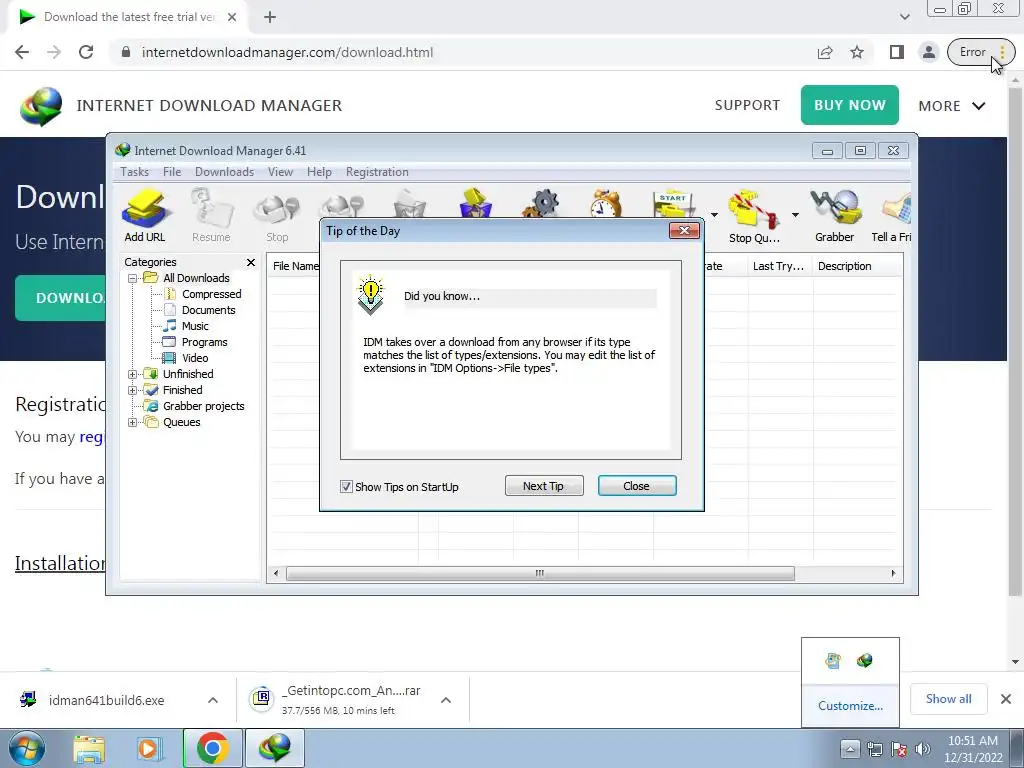Viewport: 1024px width, 768px height.
Task: Open IDM Options via the gear icon
Action: coord(541,203)
